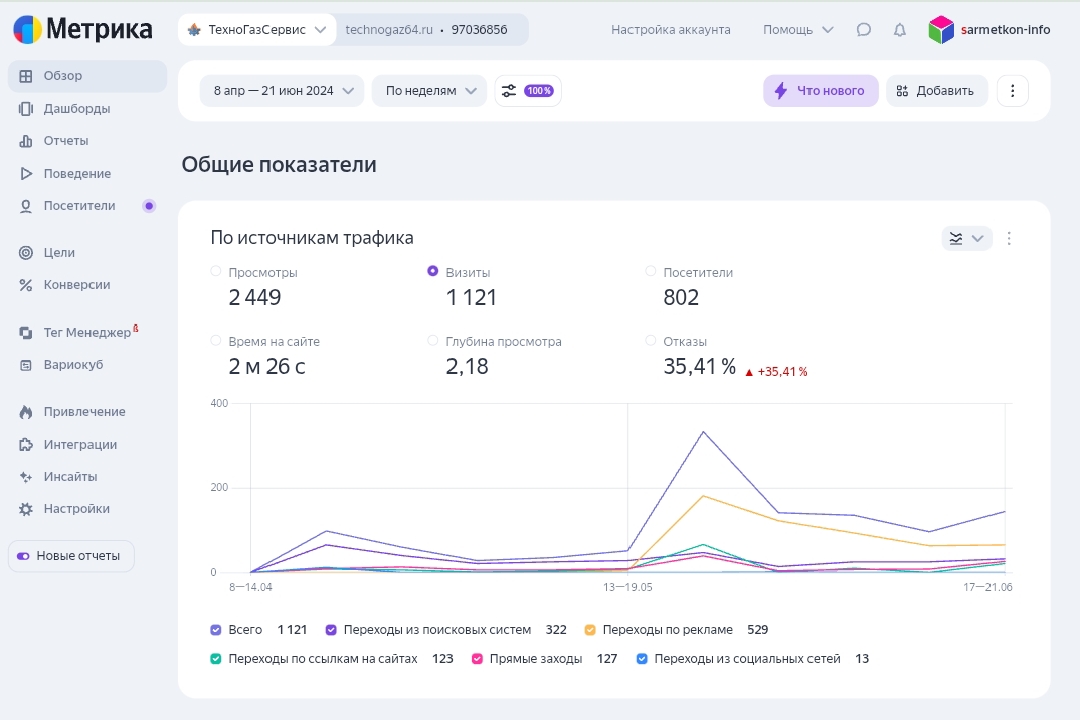This screenshot has width=1080, height=720.
Task: Toggle the Прямые заходы legend checkbox
Action: click(477, 659)
